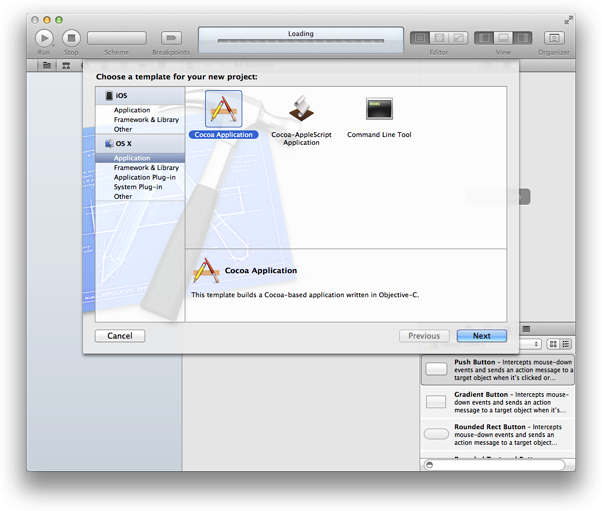Click the Cancel button

[120, 336]
